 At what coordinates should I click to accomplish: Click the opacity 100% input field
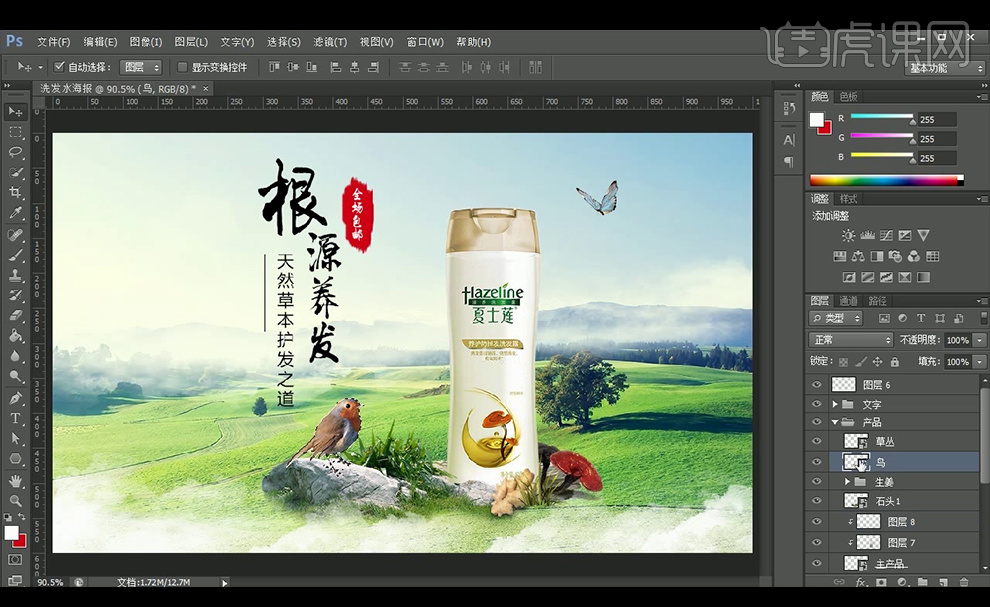958,340
